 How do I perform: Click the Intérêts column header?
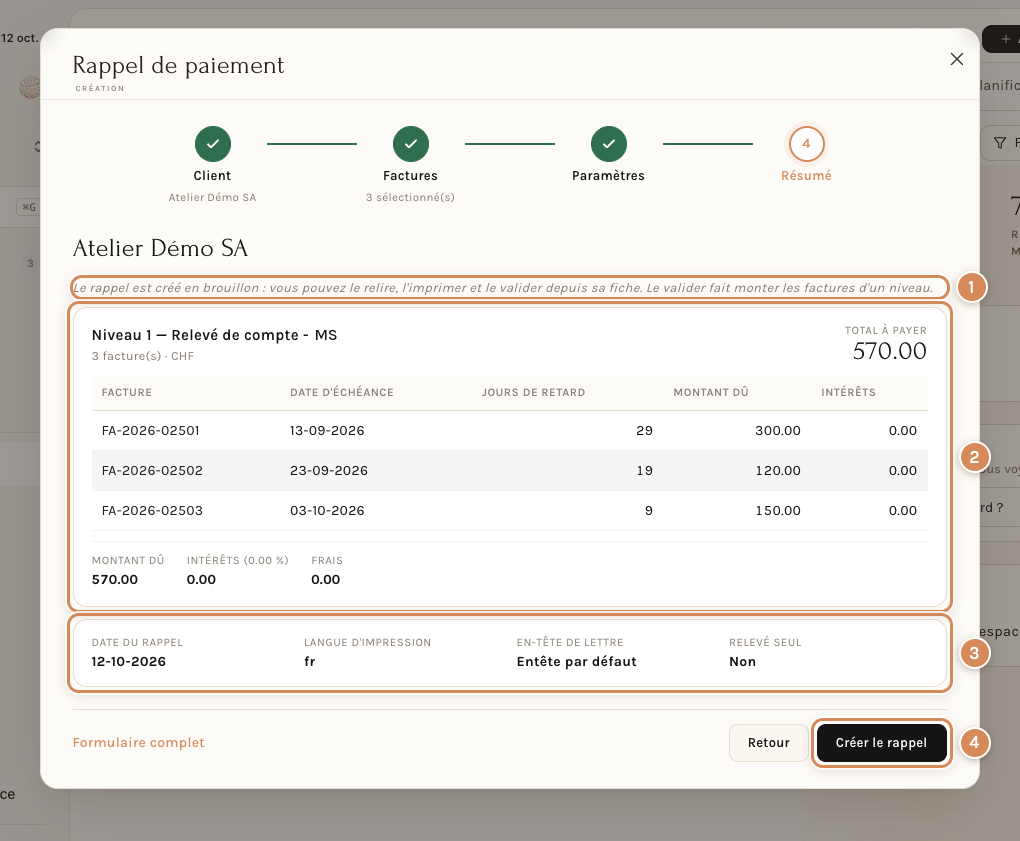(848, 392)
